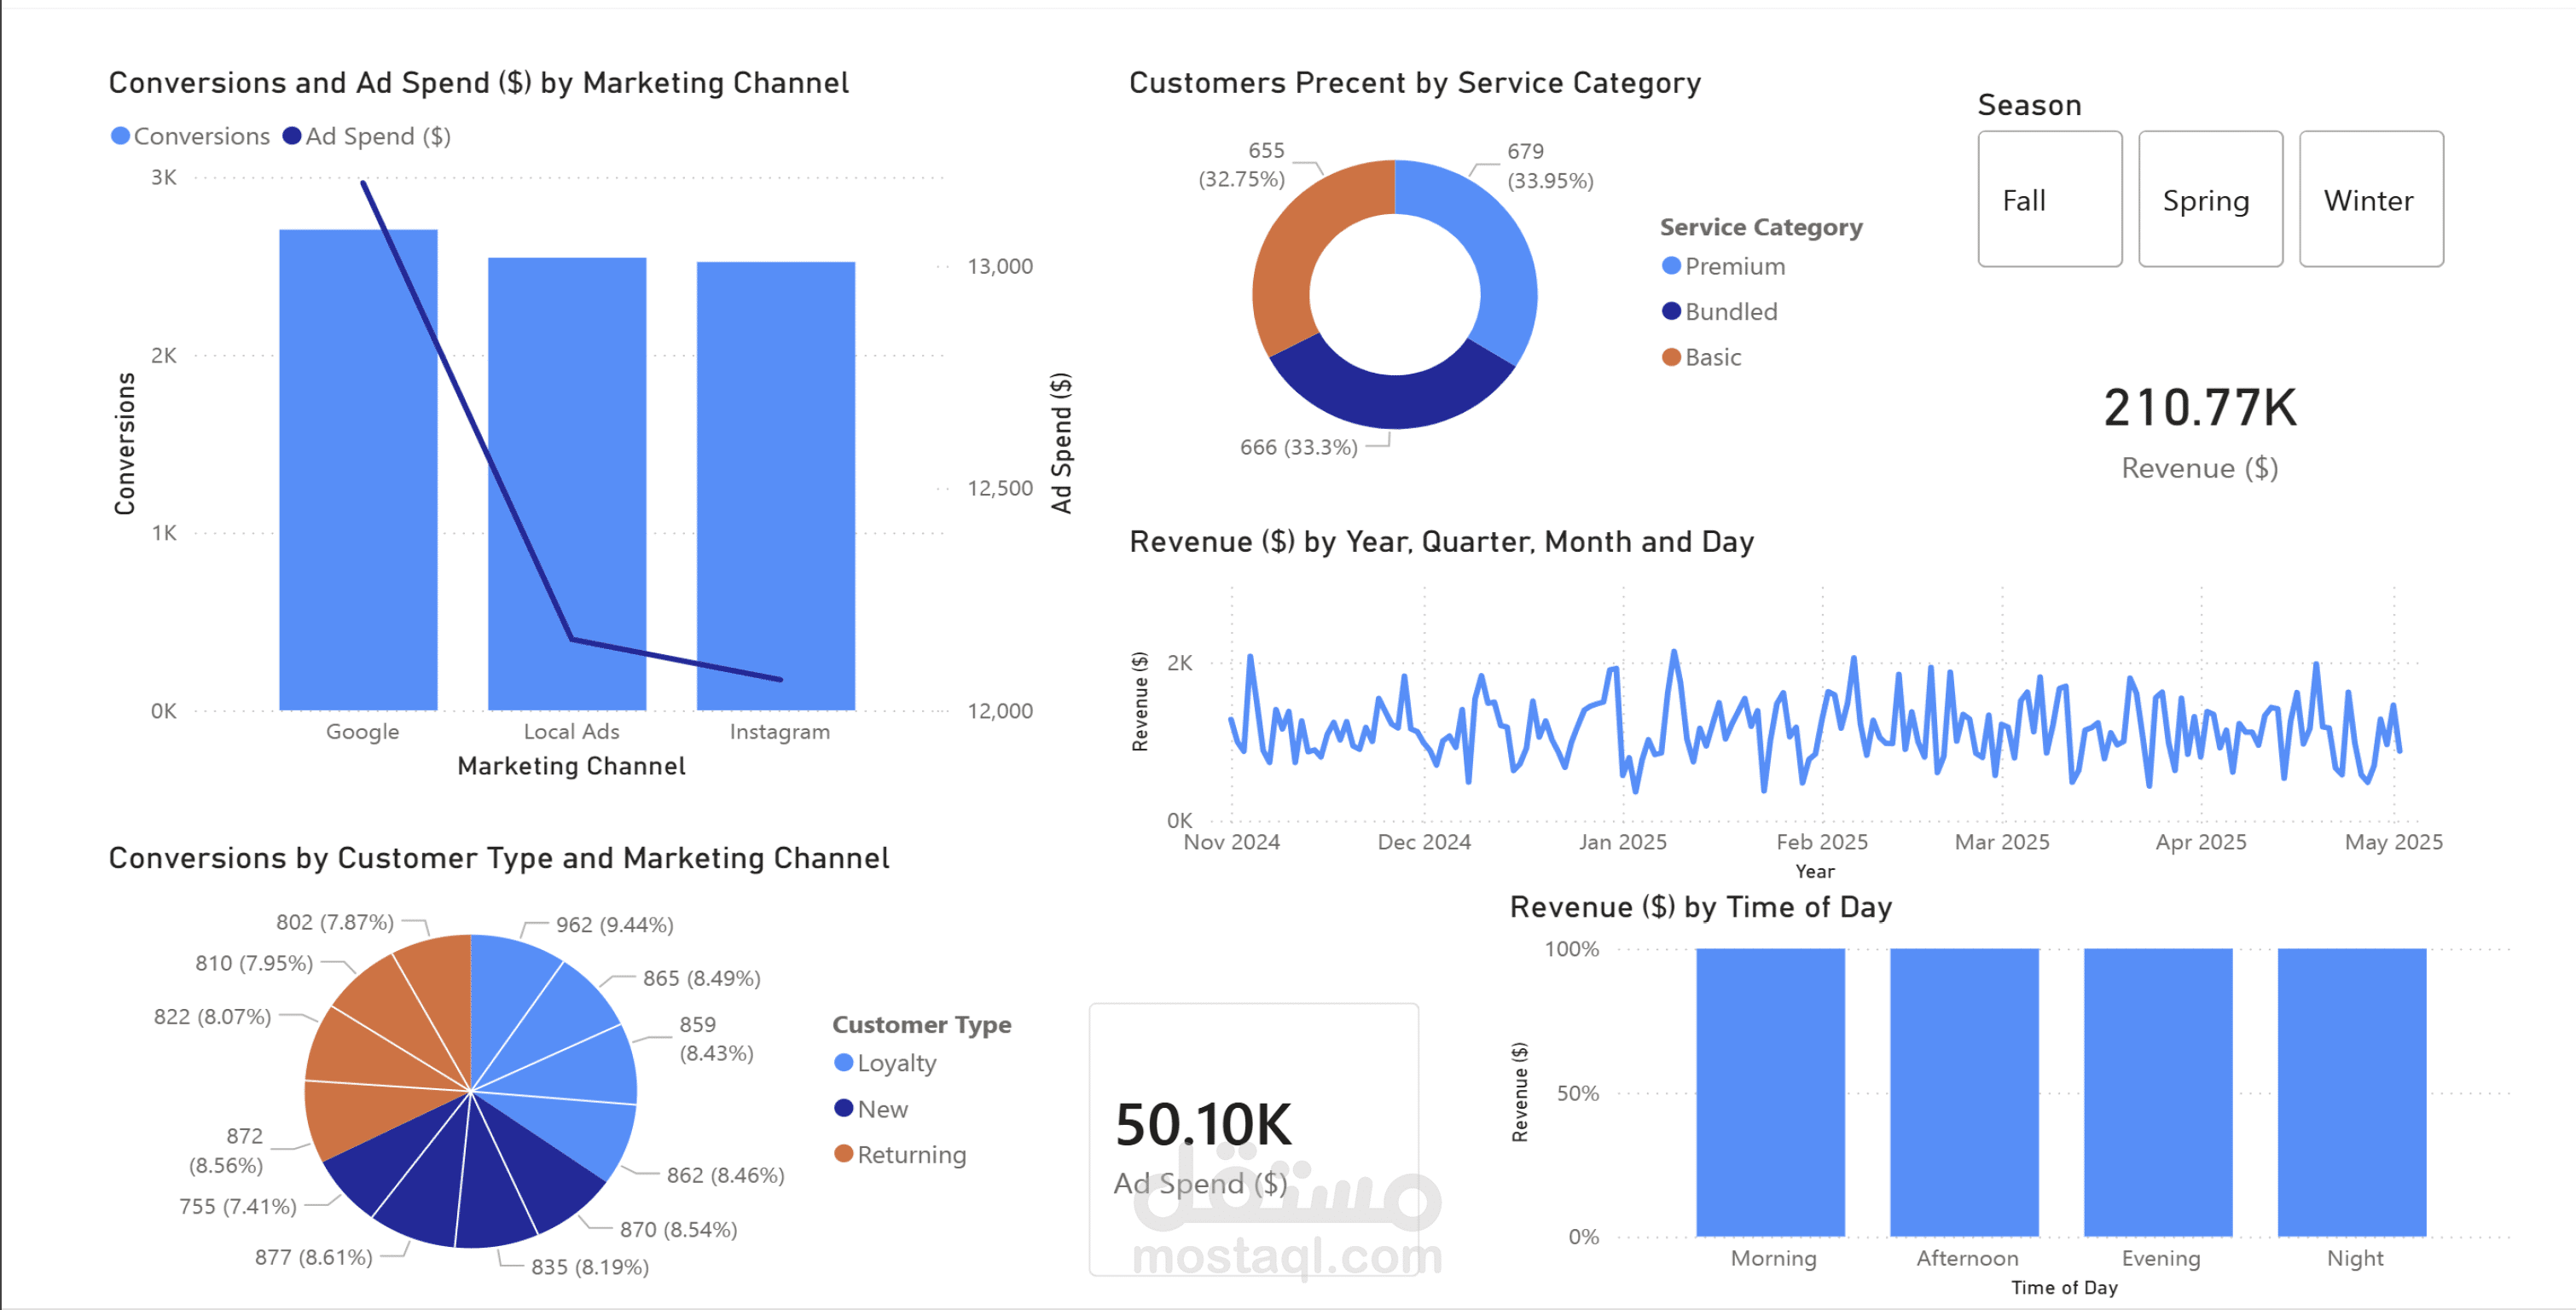Enable the Spring season filter

point(2210,200)
